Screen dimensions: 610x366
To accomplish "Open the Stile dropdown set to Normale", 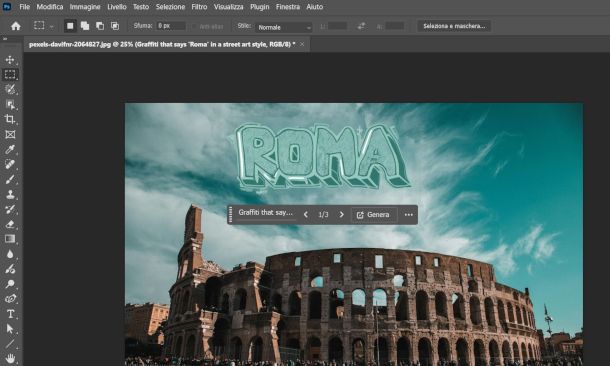I will tap(284, 27).
